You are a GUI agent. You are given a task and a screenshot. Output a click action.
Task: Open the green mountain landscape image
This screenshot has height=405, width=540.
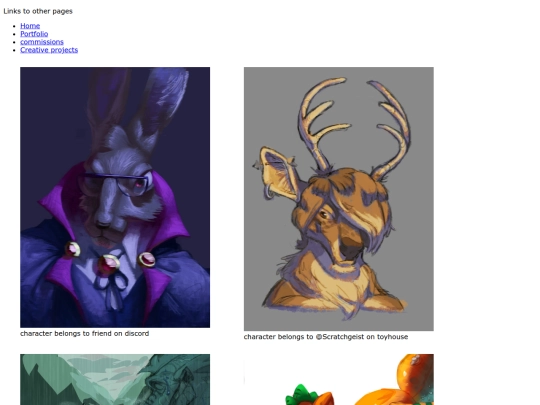point(115,380)
